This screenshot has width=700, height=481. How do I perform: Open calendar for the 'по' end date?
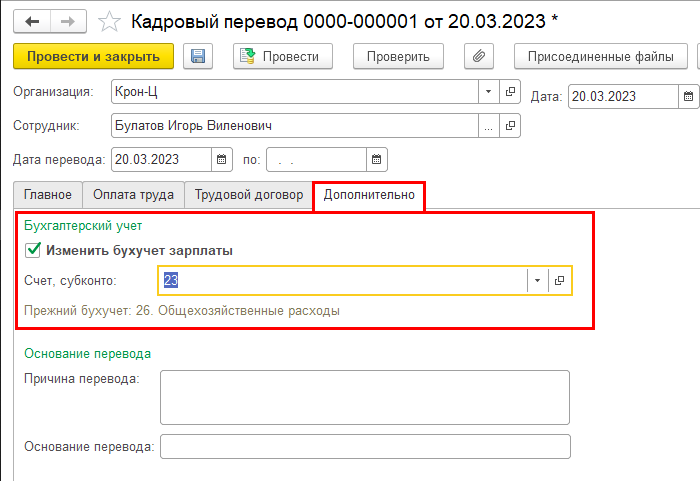point(376,159)
